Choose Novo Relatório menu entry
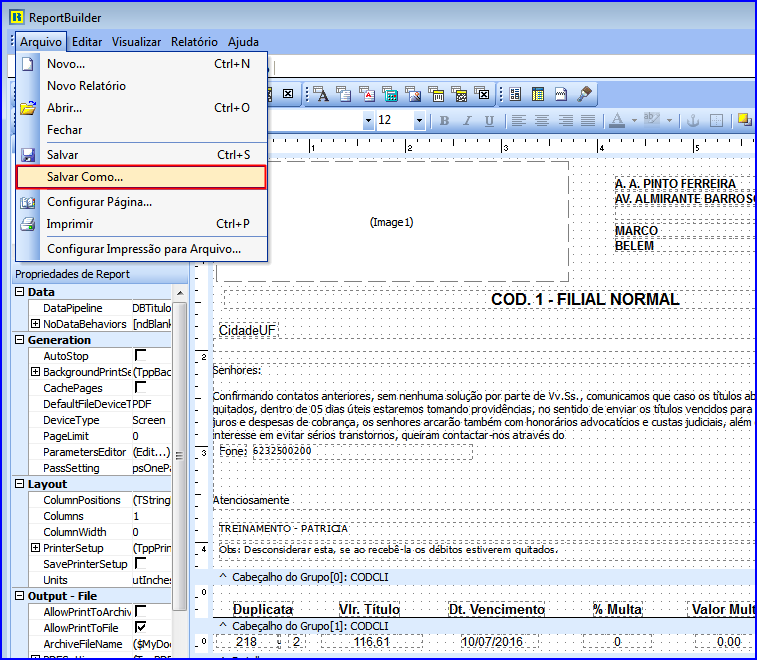 tap(141, 86)
